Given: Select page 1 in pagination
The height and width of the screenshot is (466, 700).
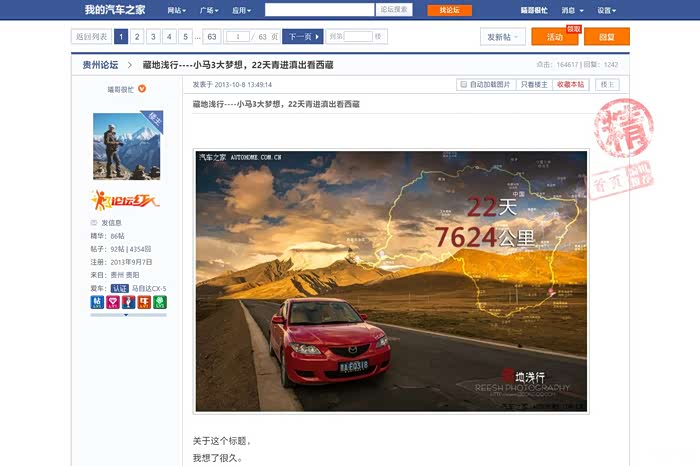Looking at the screenshot, I should pos(121,37).
